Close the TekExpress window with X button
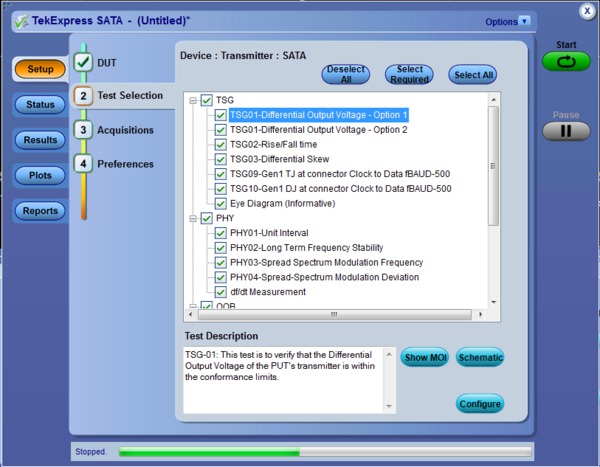 point(587,11)
